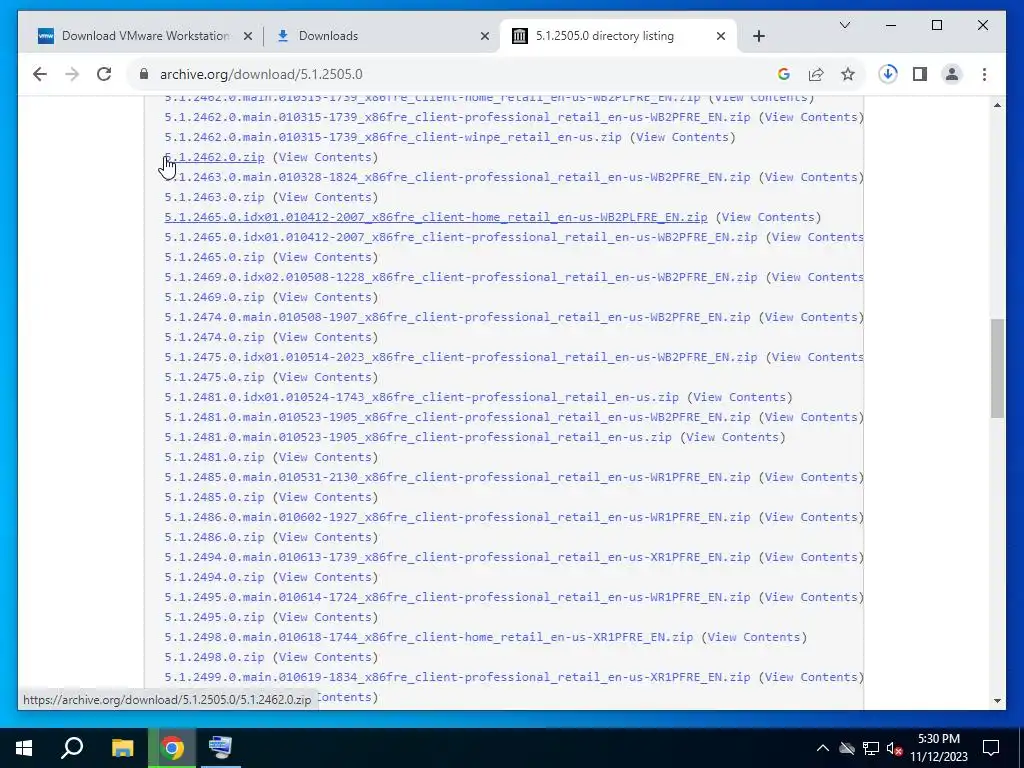Open 5.1.2499.0.main XR1PFRE_EN.zip link
1024x768 pixels.
click(457, 677)
